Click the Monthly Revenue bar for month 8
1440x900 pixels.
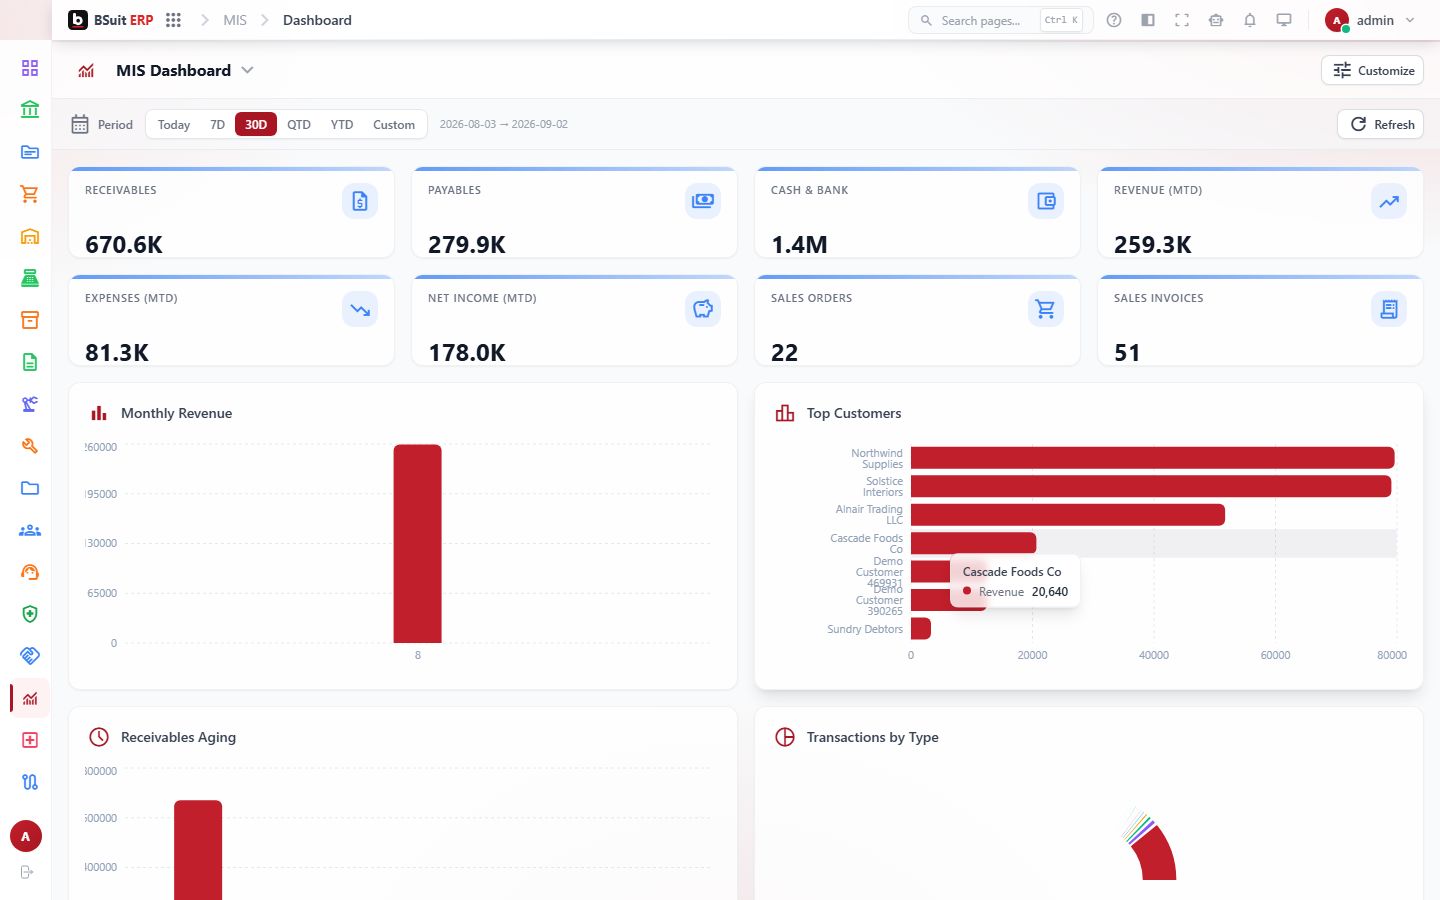coord(417,543)
